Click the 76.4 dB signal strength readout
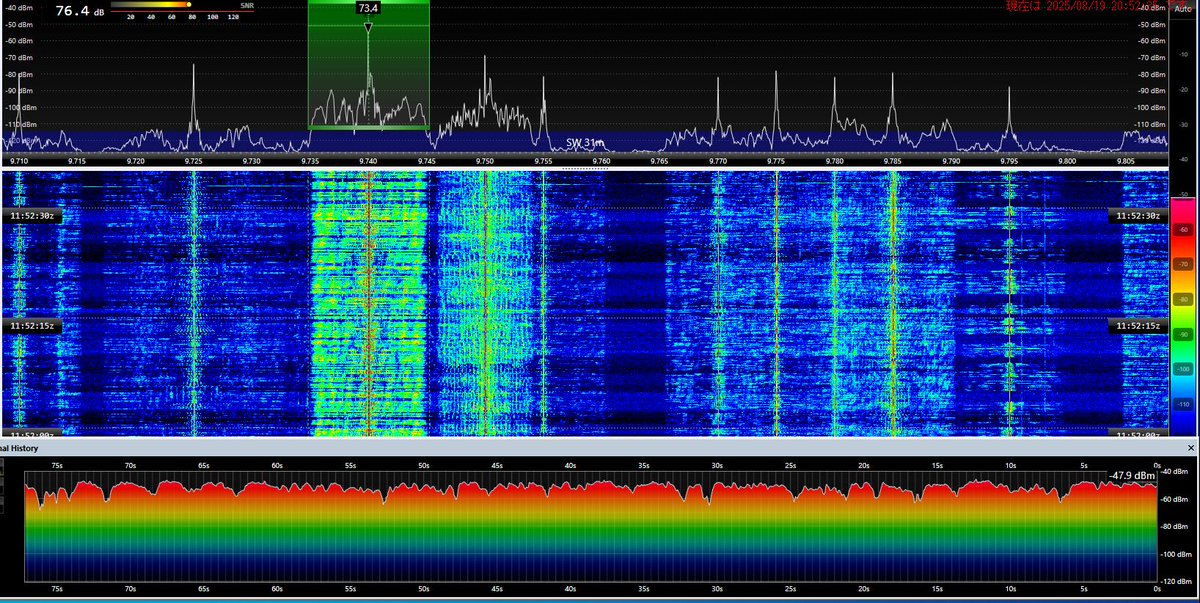1200x603 pixels. [78, 9]
